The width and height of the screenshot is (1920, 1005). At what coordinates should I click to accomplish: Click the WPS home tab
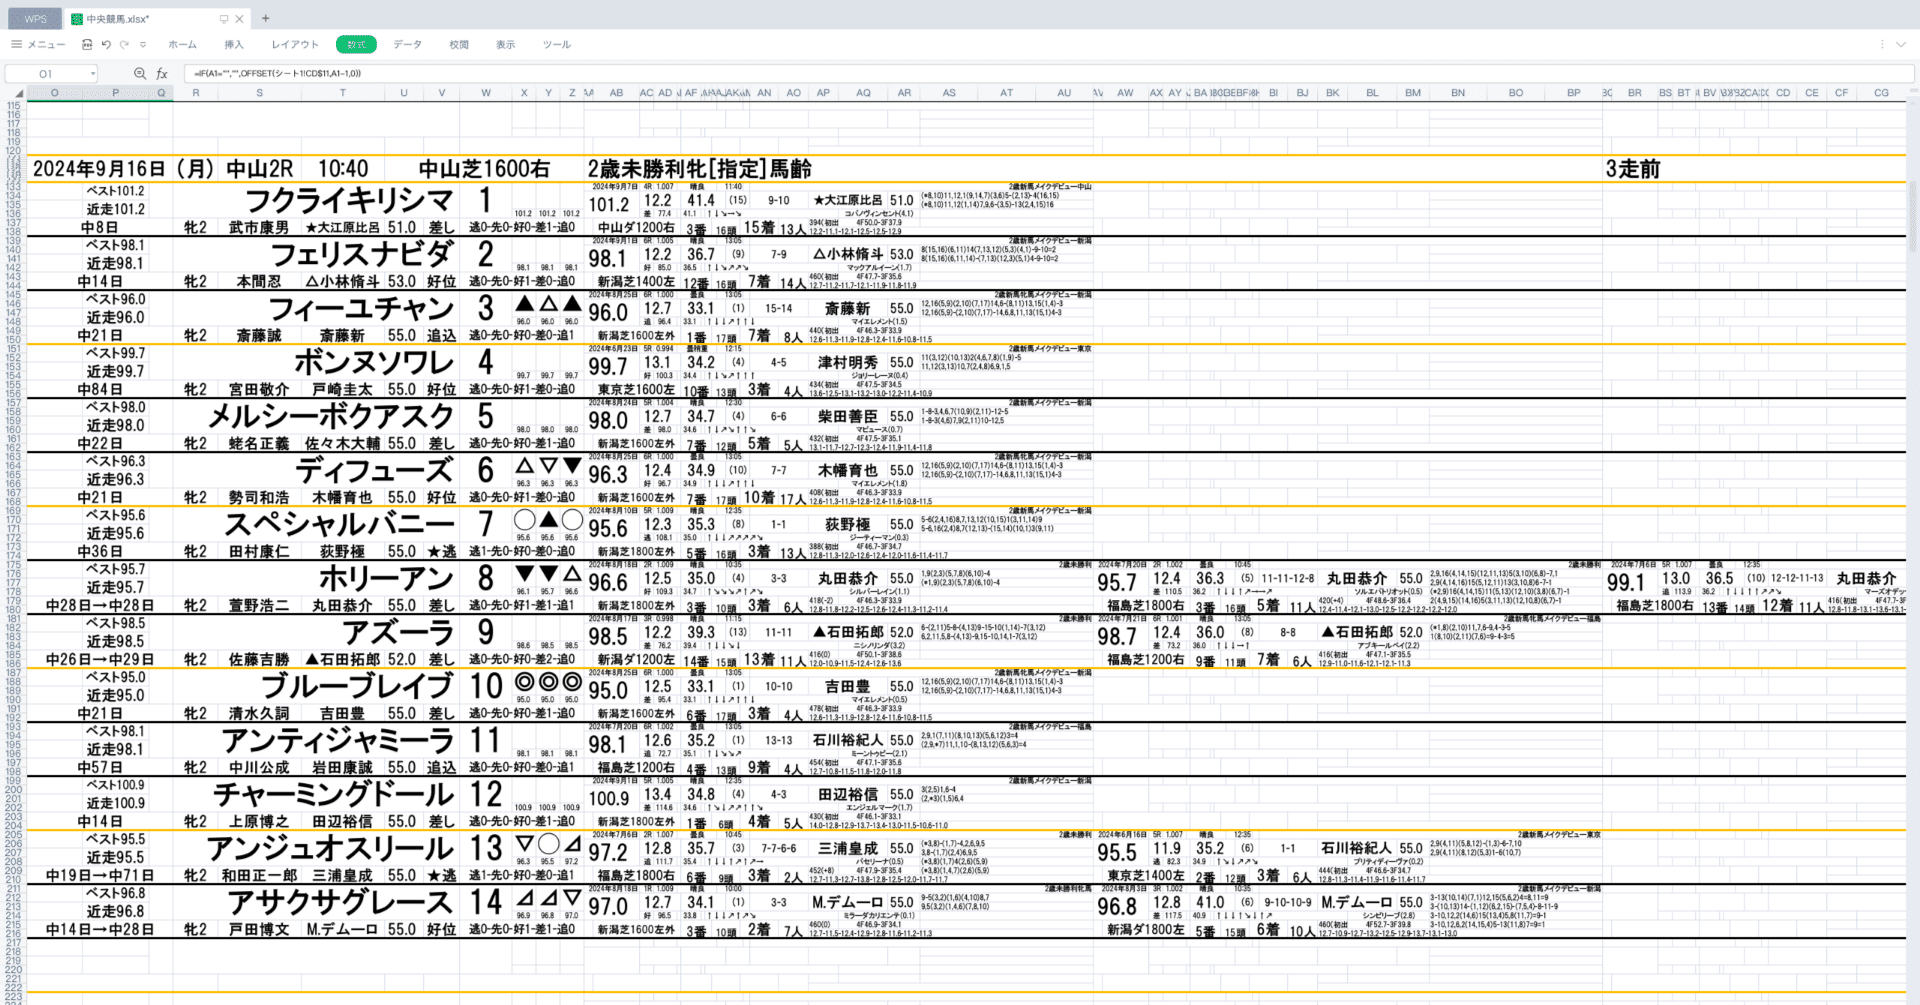click(35, 19)
